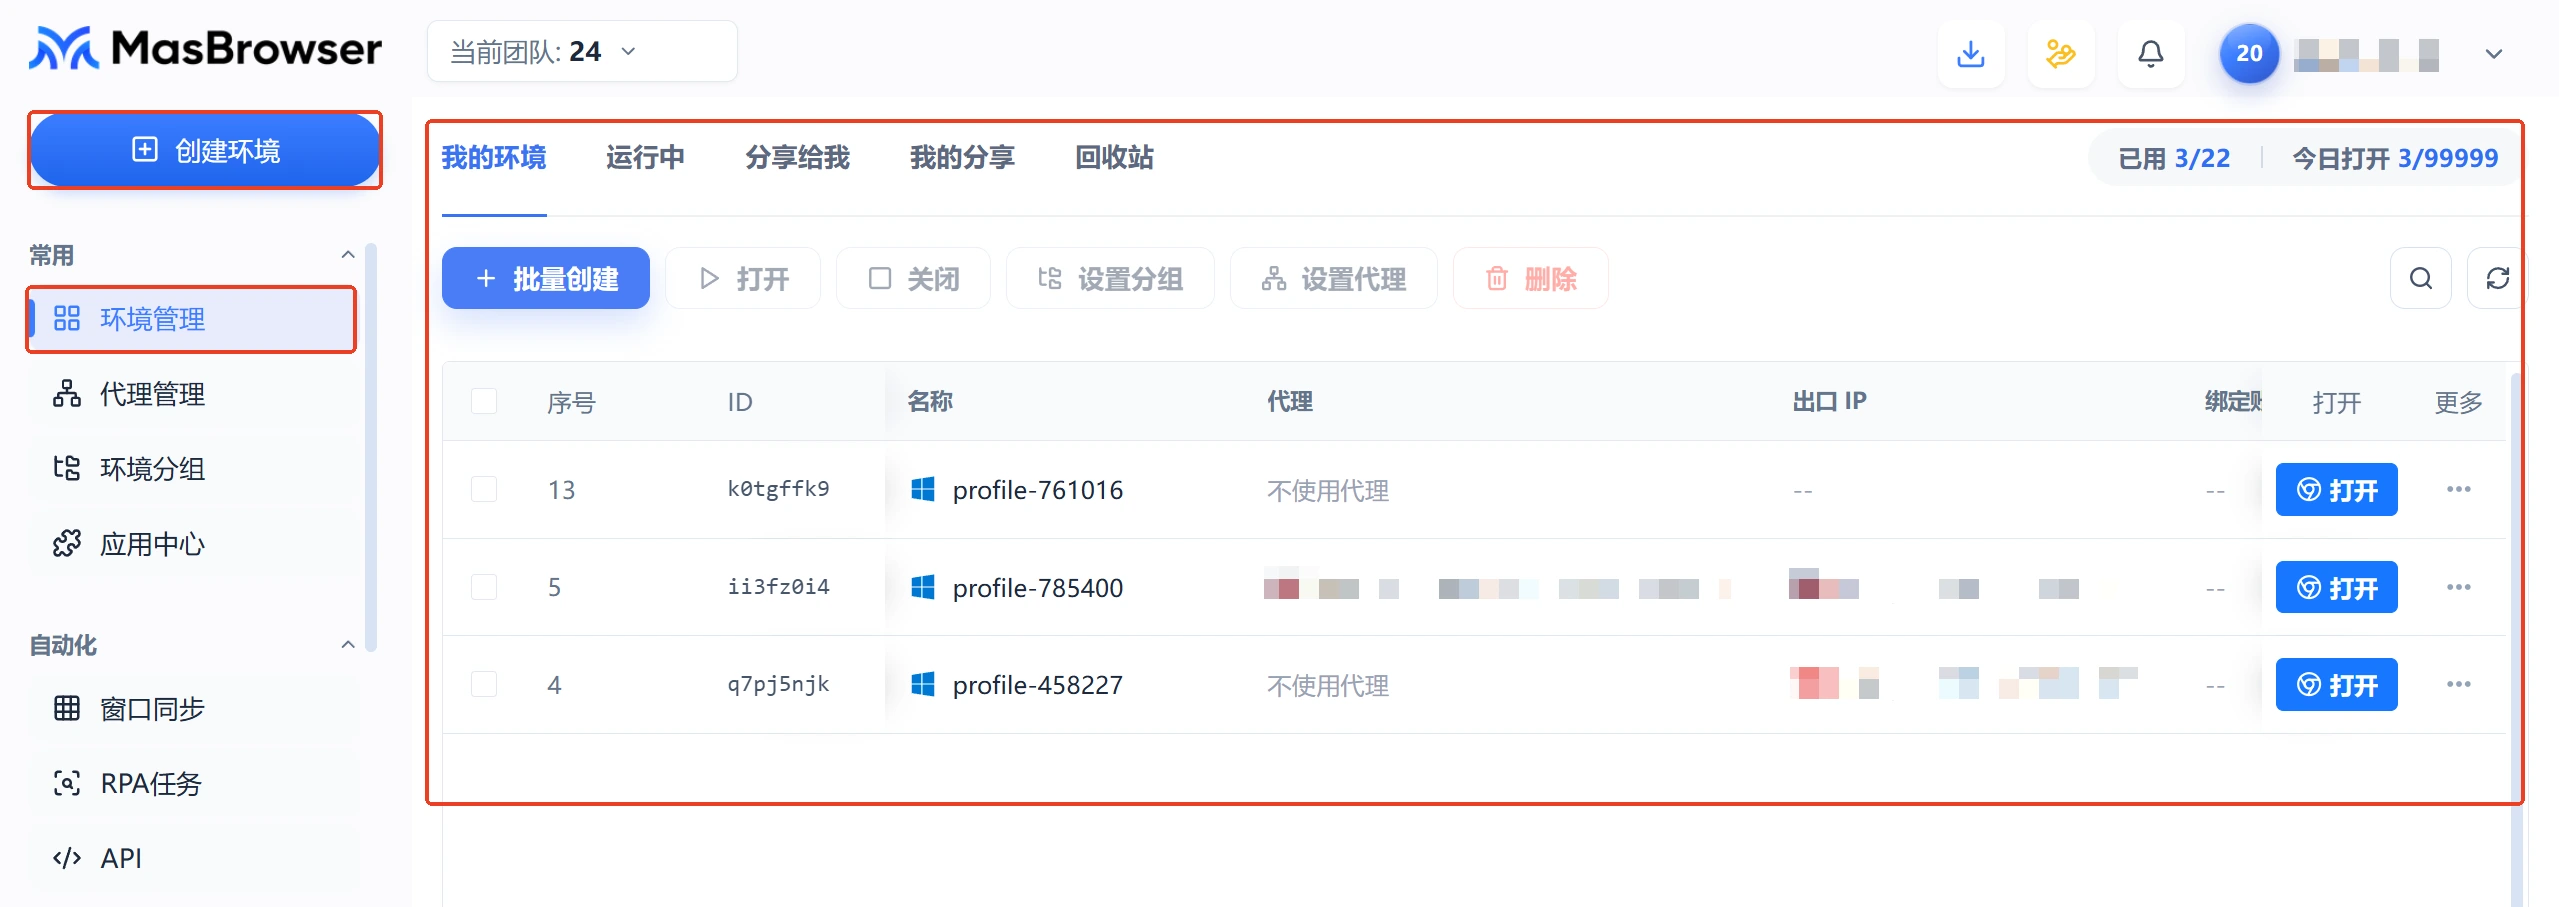Viewport: 2559px width, 907px height.
Task: Check the row for profile-785400
Action: click(x=484, y=586)
